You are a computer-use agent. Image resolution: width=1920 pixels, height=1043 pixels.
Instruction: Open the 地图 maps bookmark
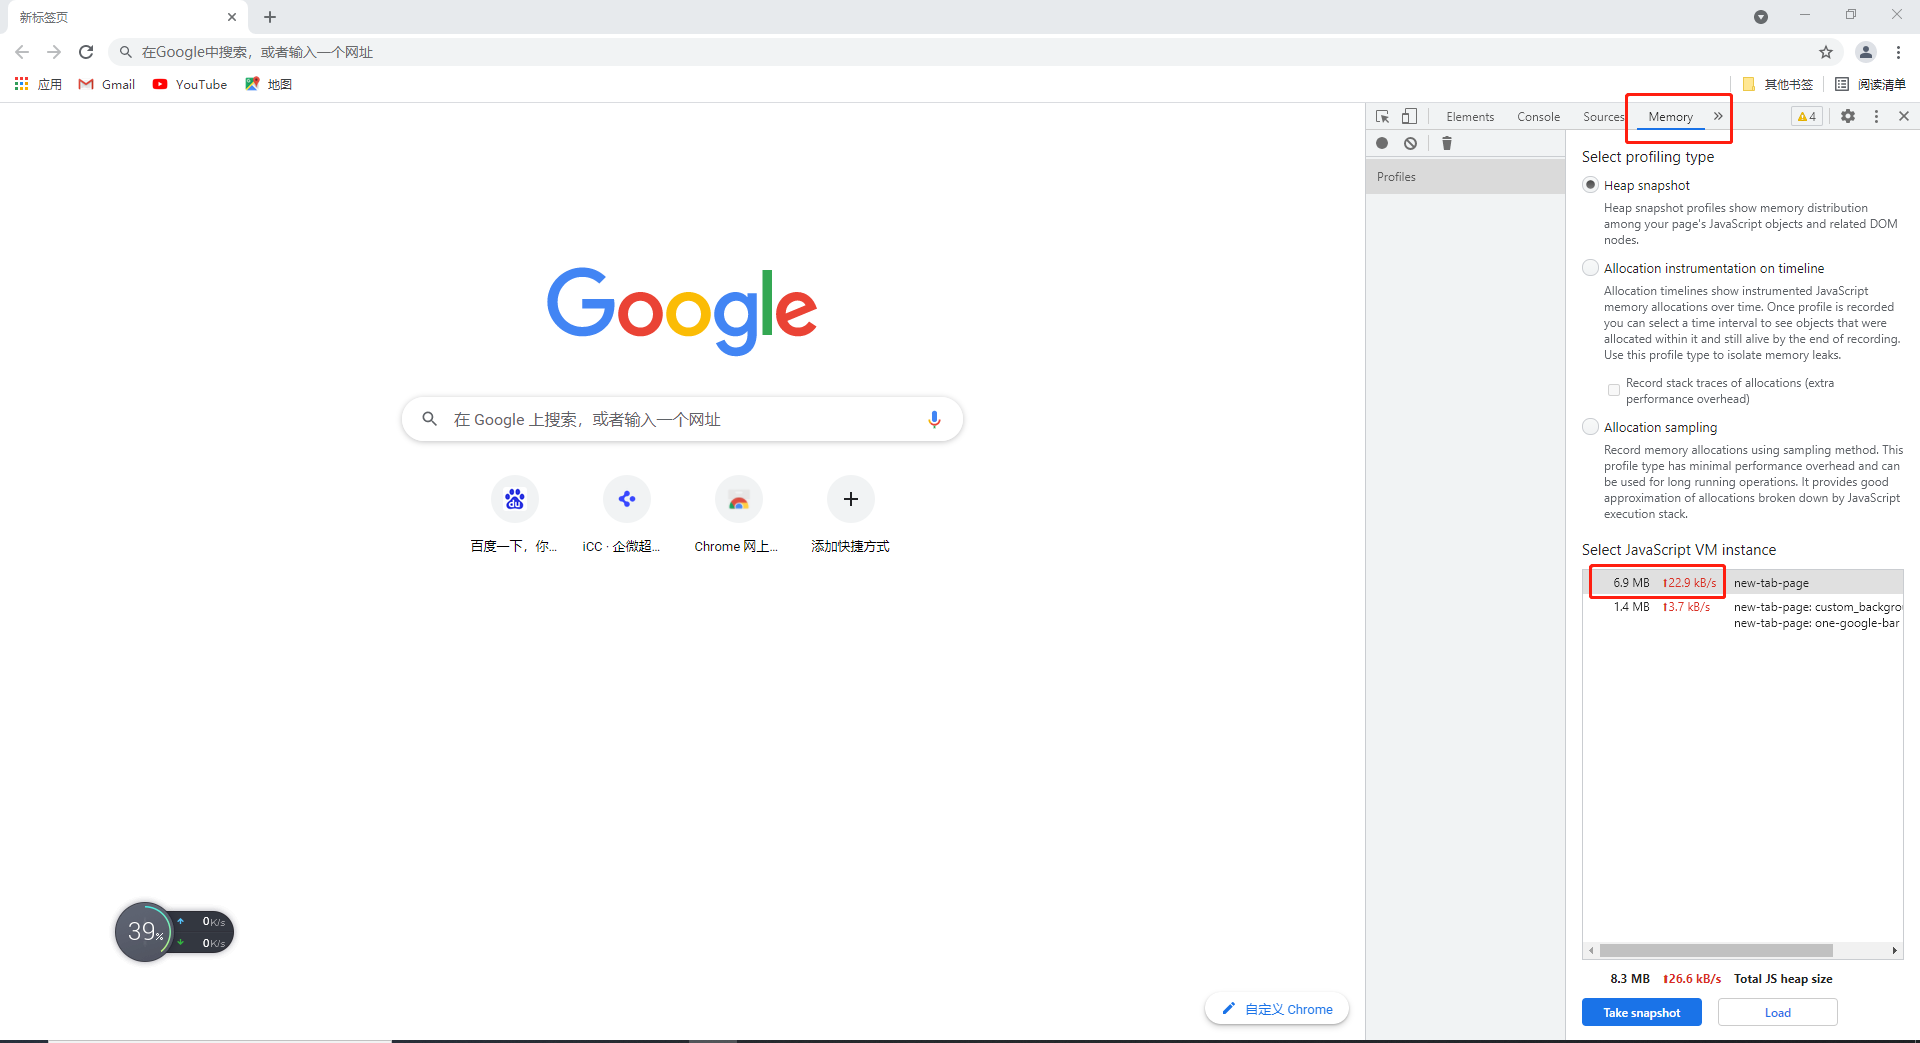pyautogui.click(x=268, y=85)
